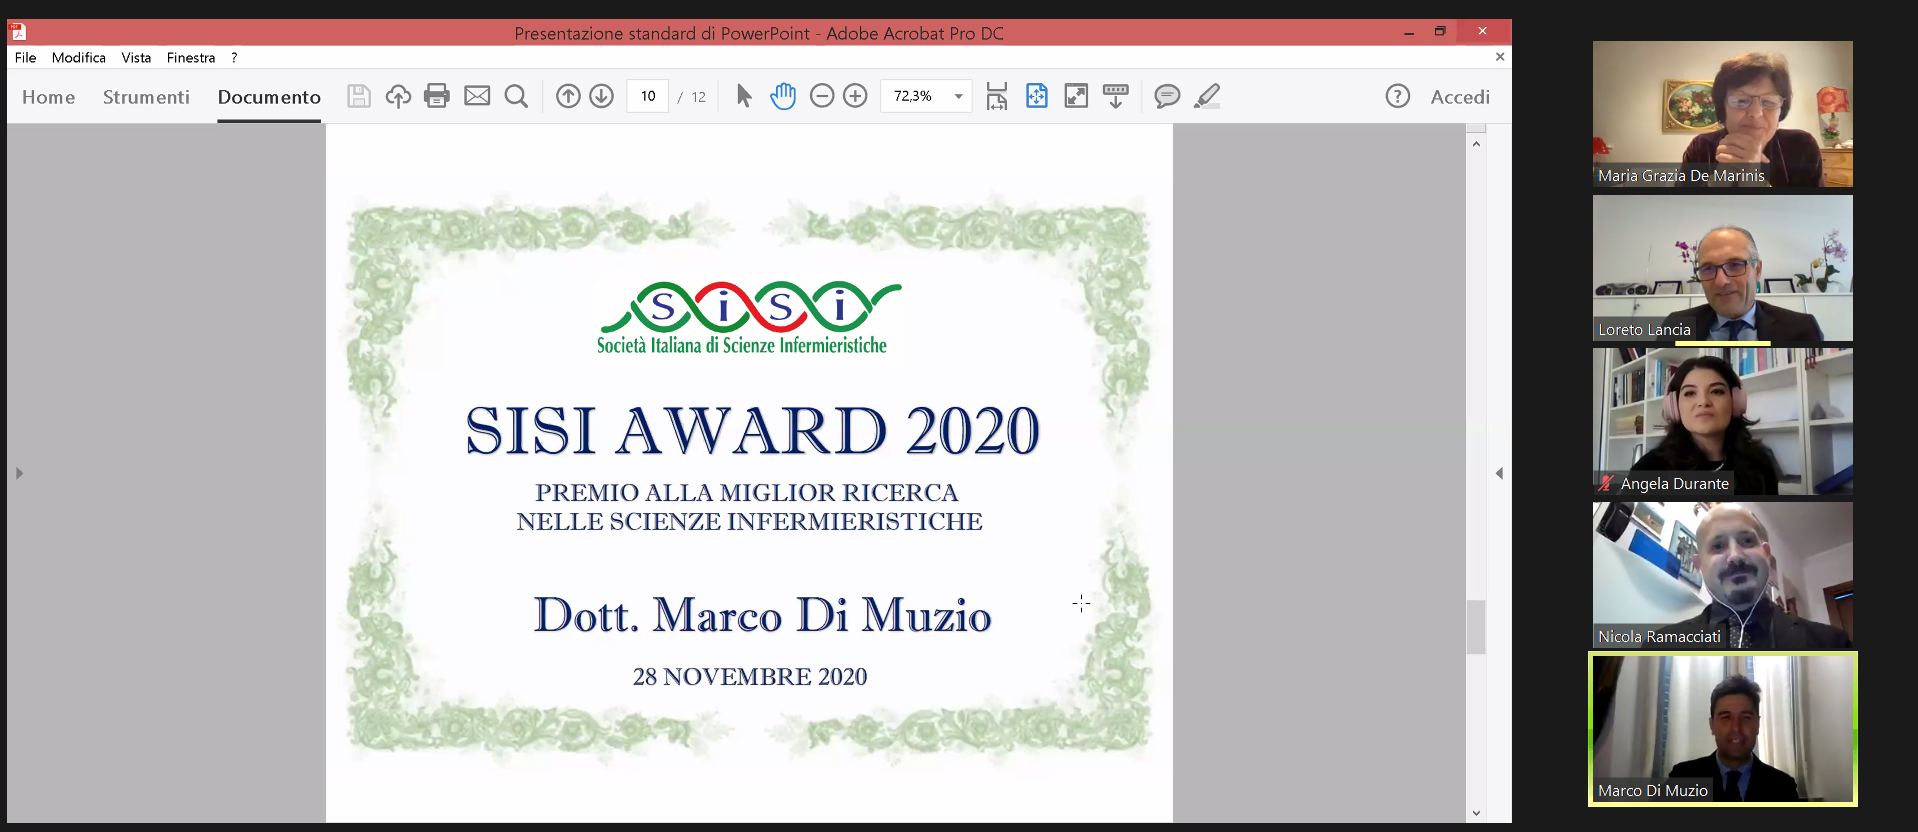Open the ? help menu
1918x832 pixels.
point(234,58)
